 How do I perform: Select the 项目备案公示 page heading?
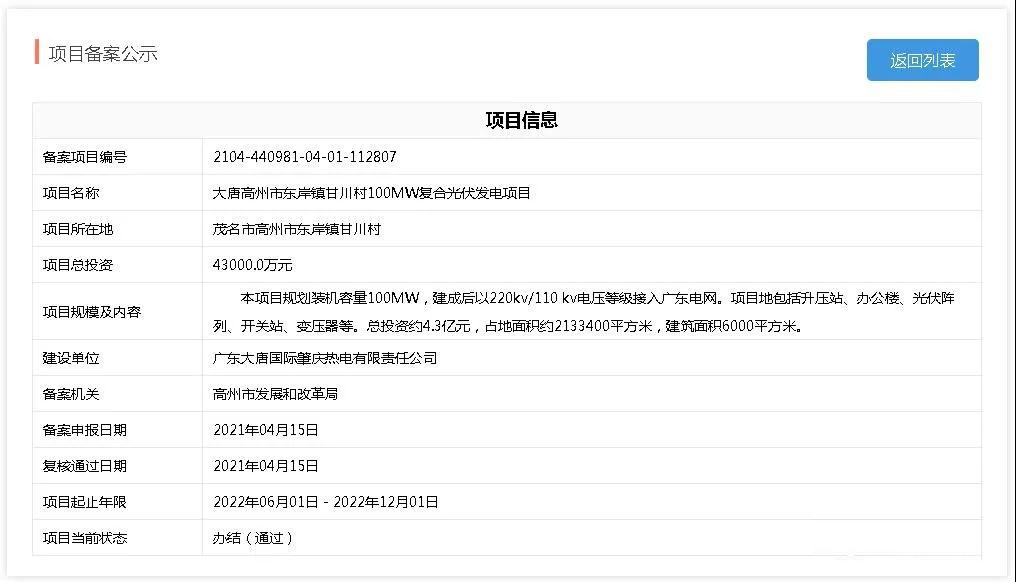tap(103, 54)
